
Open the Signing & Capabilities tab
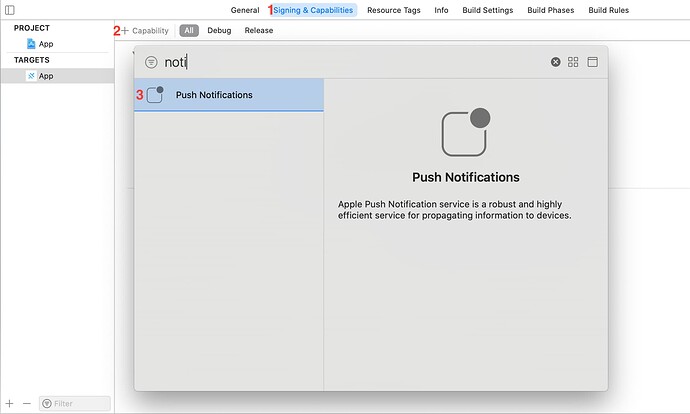(313, 10)
